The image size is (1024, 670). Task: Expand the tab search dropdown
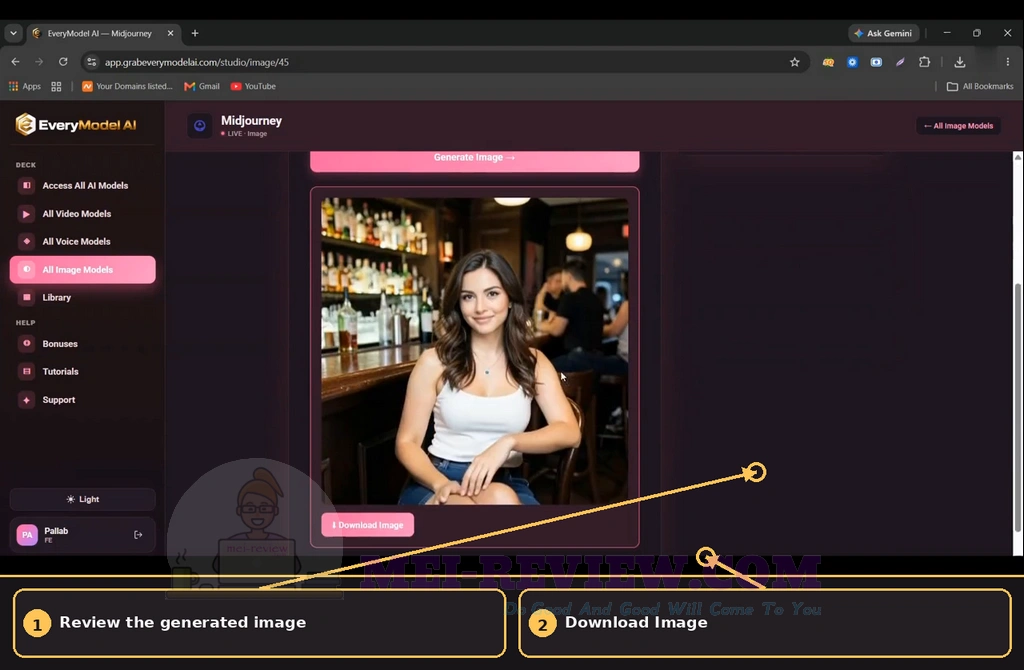pos(13,33)
